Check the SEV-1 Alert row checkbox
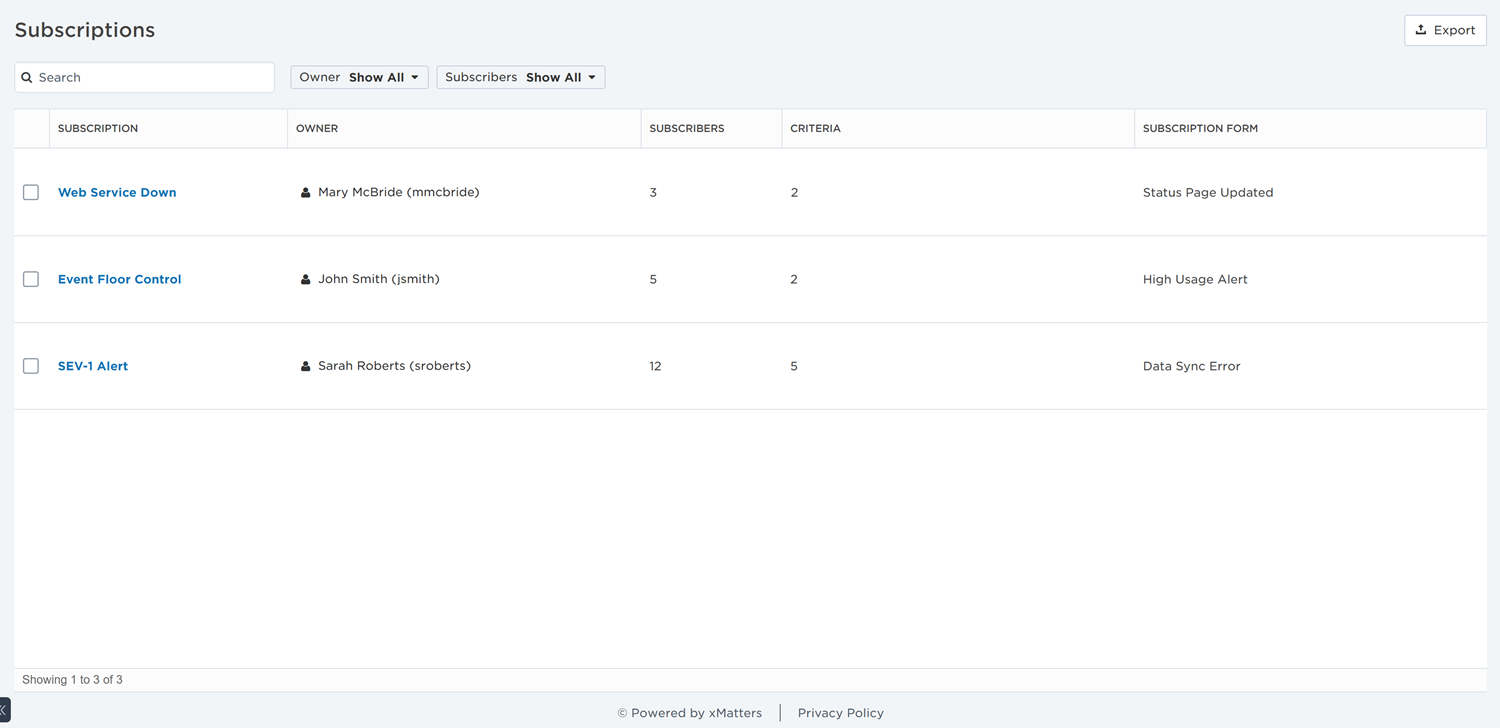This screenshot has width=1500, height=728. (31, 366)
